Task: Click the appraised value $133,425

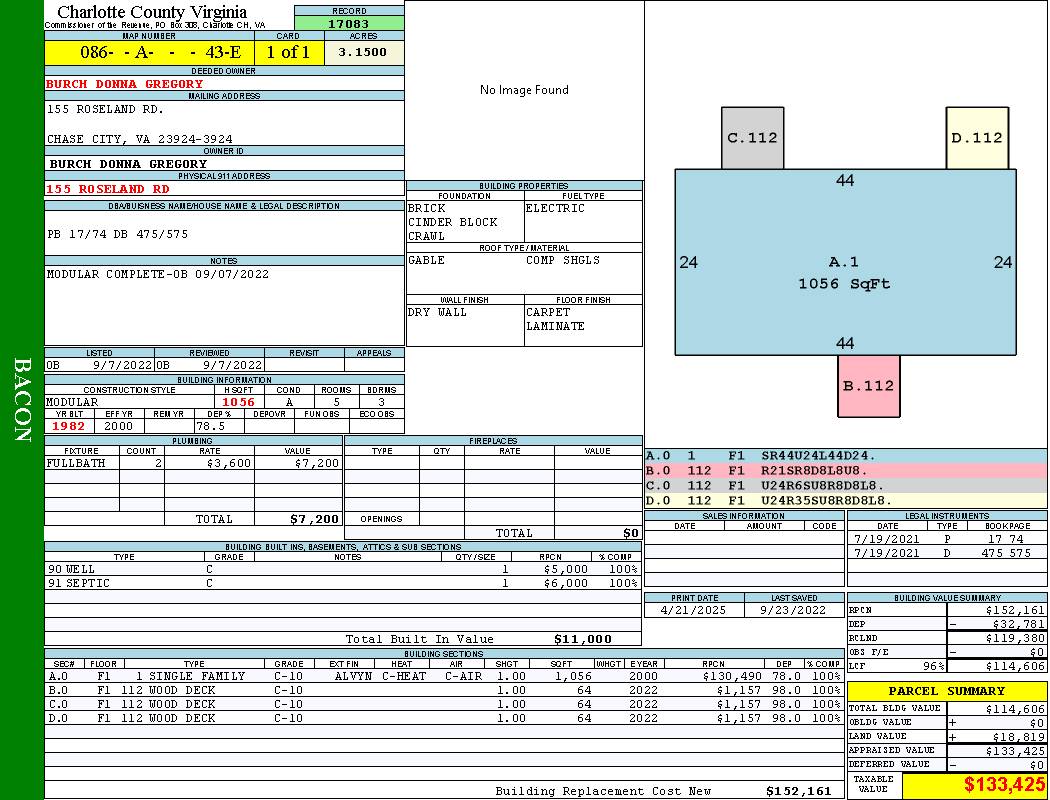Action: 1015,751
